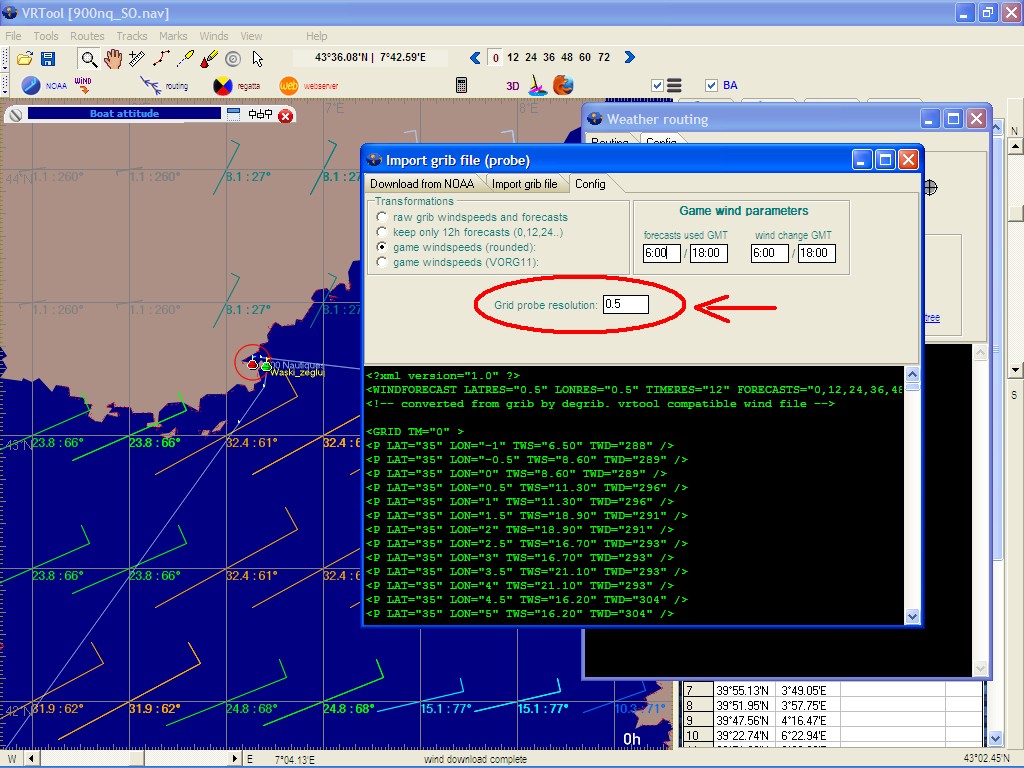
Task: Click the Grid probe resolution field
Action: (625, 304)
